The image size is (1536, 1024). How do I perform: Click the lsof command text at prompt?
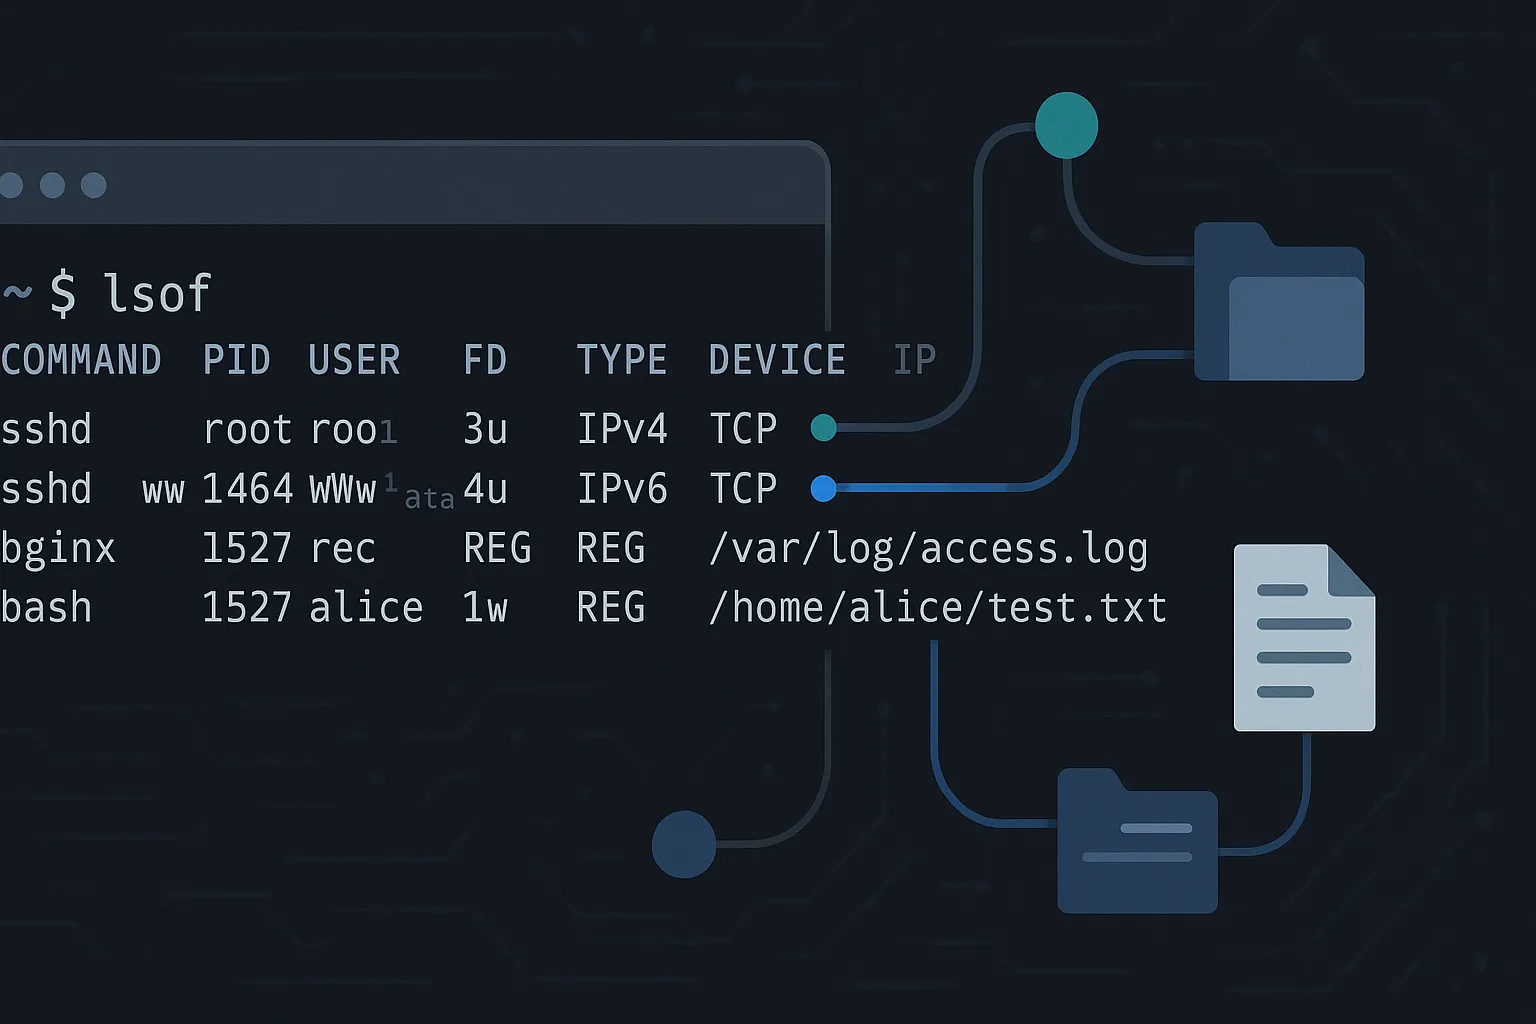click(x=157, y=293)
